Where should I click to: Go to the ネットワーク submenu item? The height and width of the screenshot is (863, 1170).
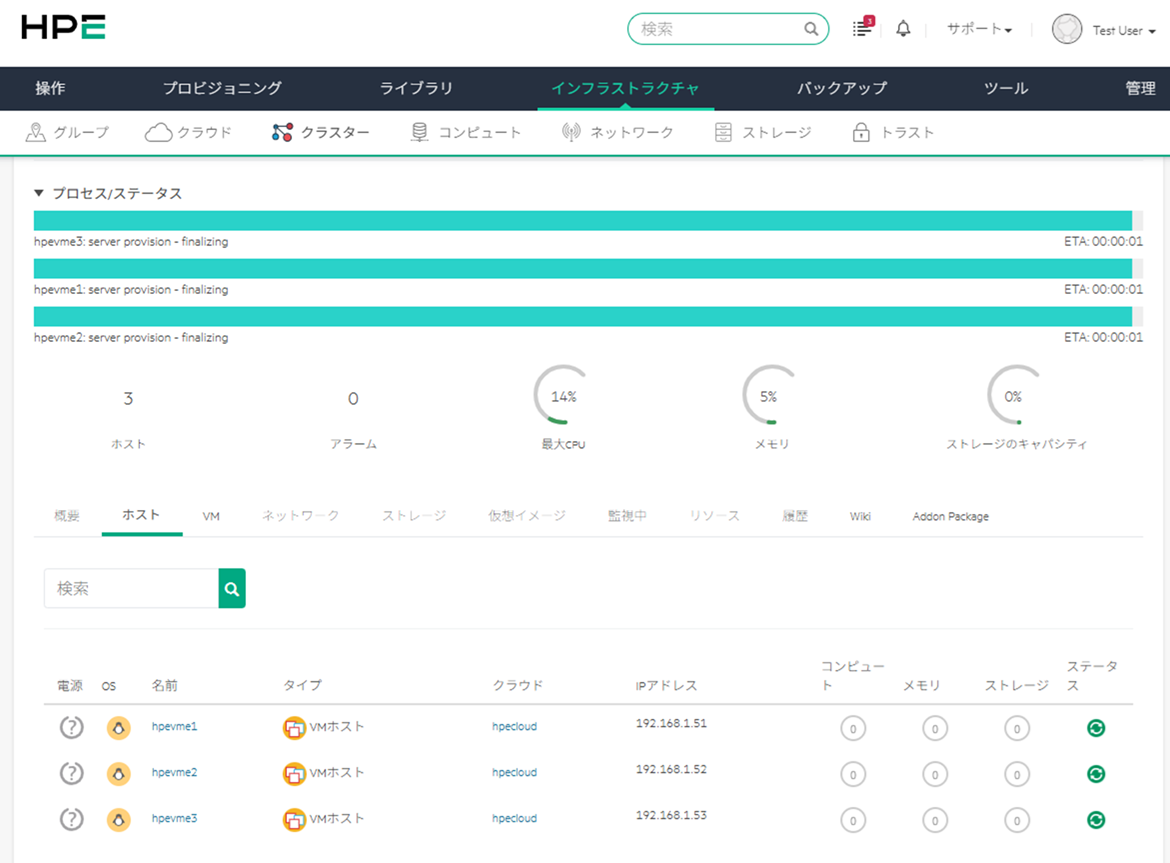click(x=618, y=132)
